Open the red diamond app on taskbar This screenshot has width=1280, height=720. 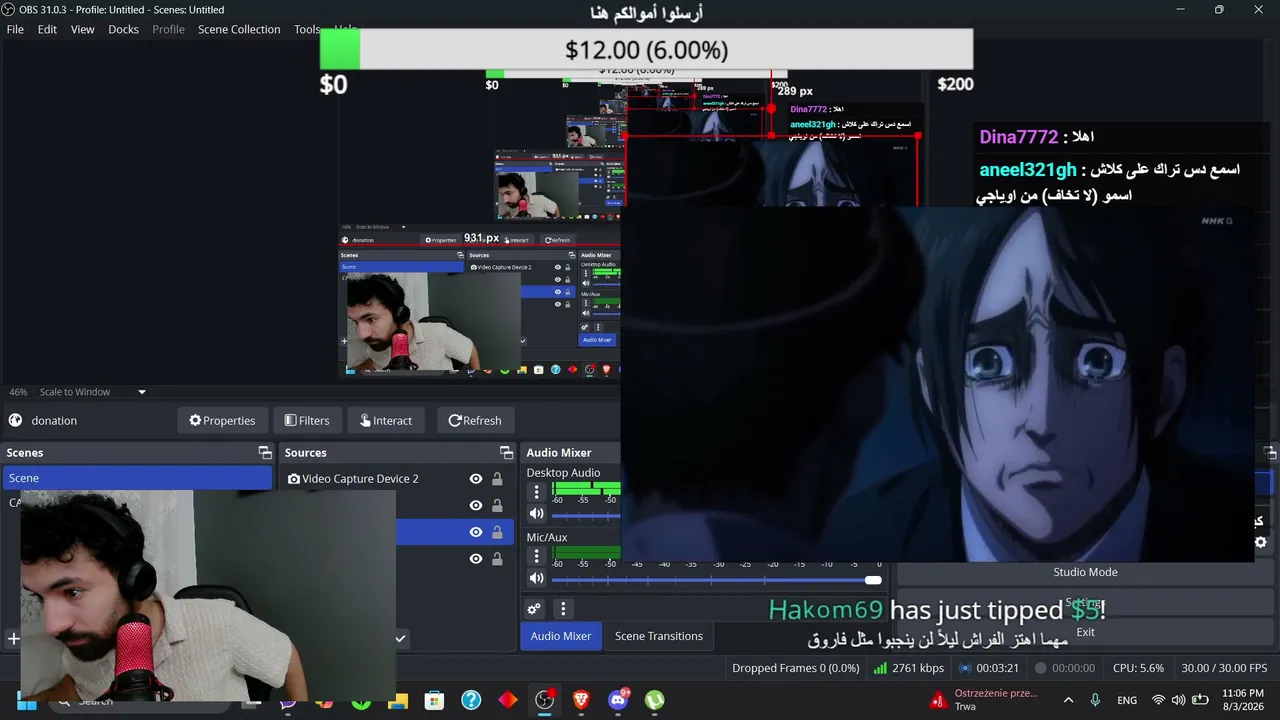[x=508, y=700]
